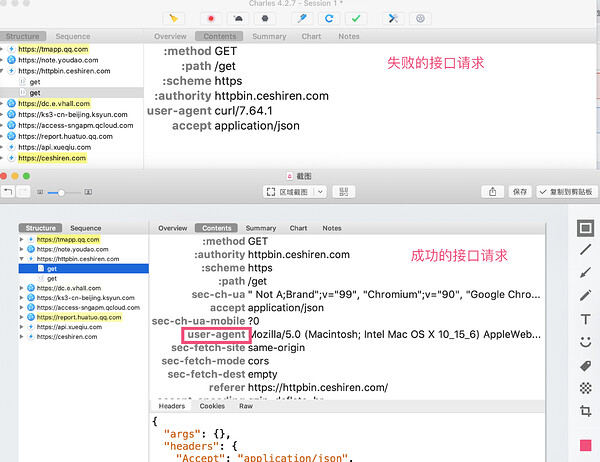
Task: Open the Cookies tab in the 截图 preview
Action: pyautogui.click(x=212, y=406)
